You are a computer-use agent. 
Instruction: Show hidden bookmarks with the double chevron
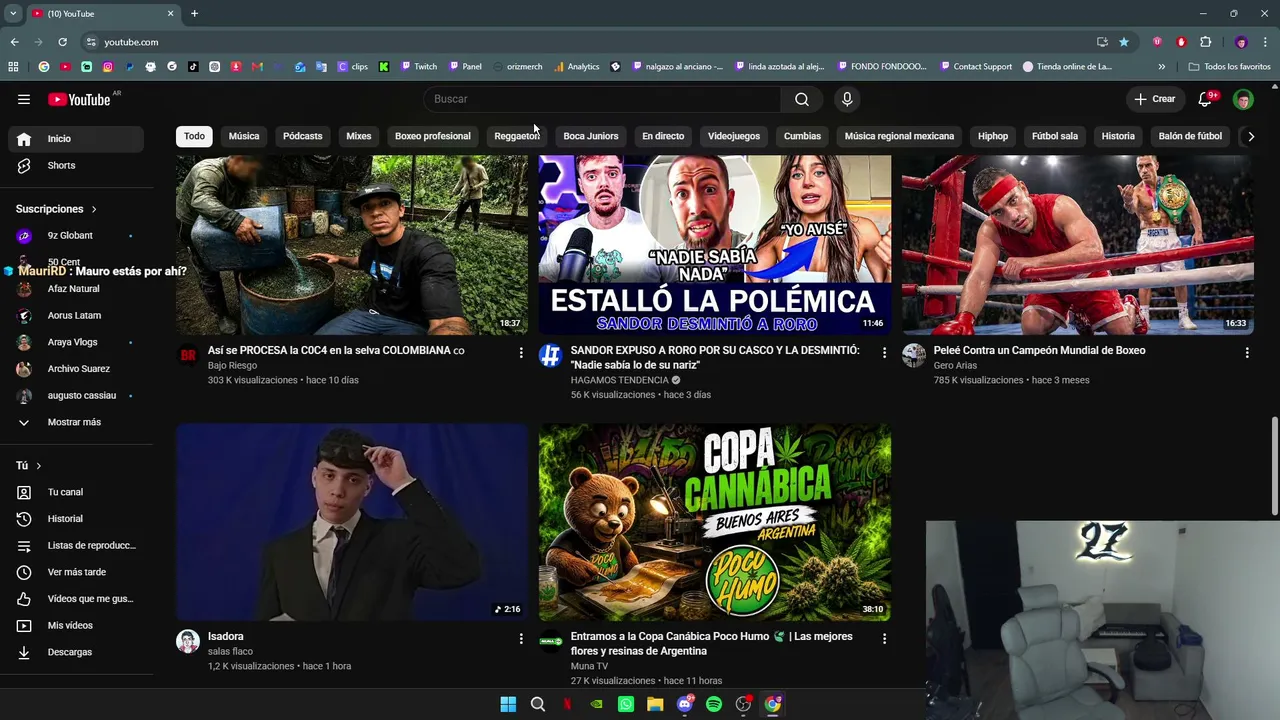(1161, 67)
